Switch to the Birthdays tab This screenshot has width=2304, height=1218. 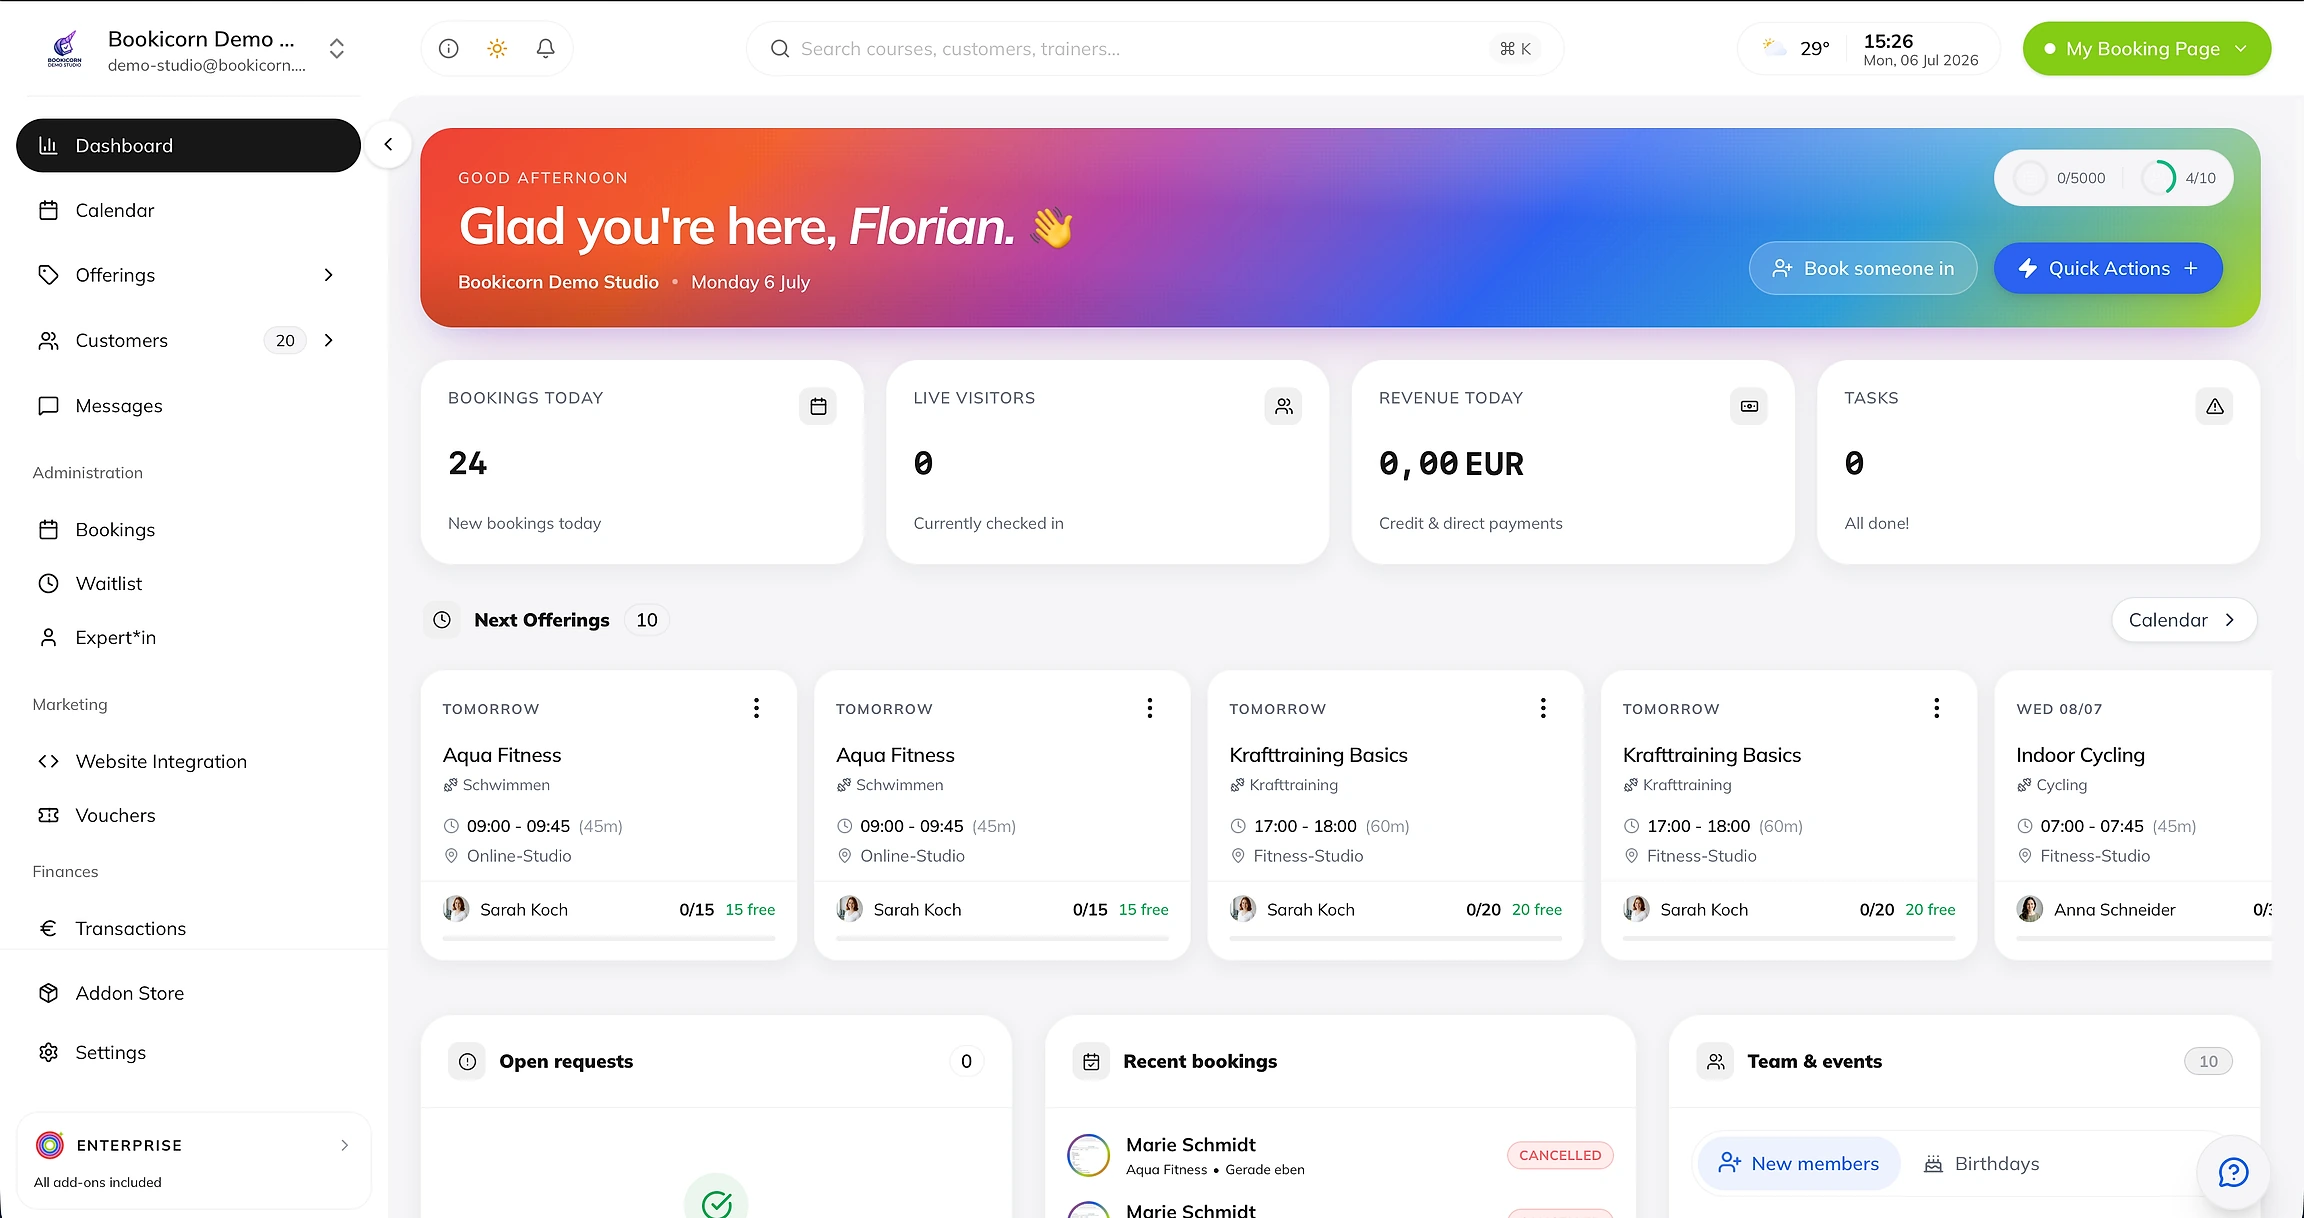click(1981, 1163)
